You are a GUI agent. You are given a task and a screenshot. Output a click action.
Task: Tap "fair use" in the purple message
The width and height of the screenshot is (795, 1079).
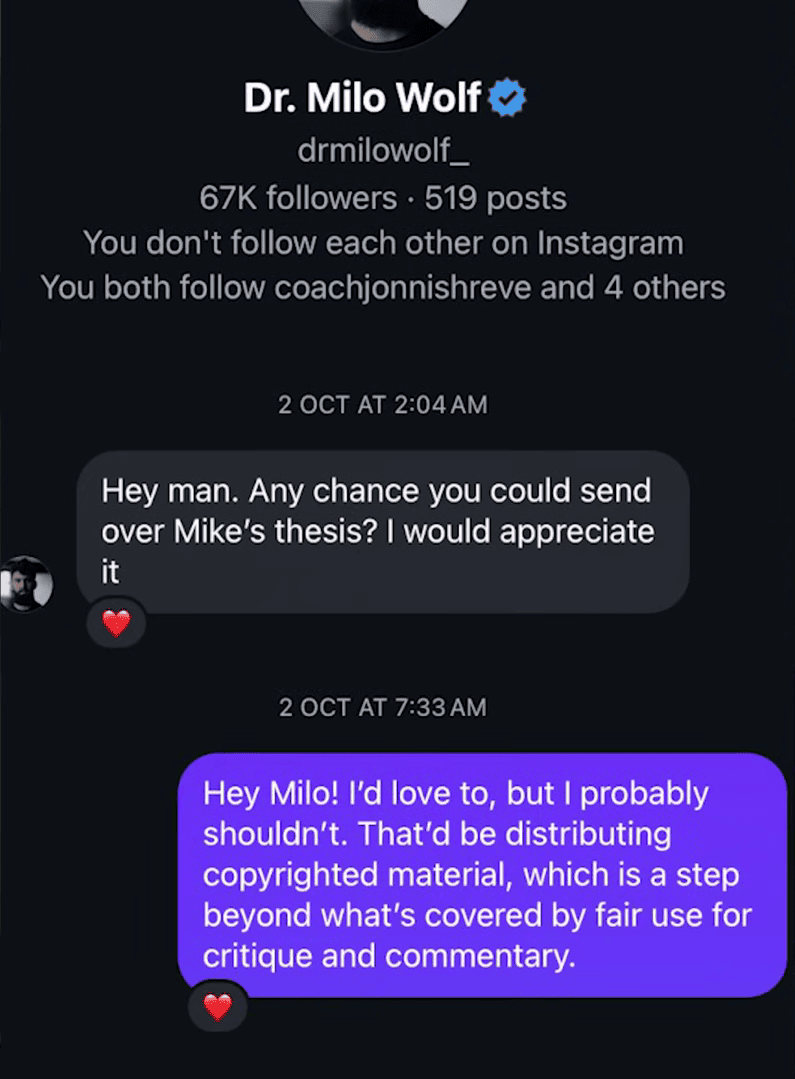click(629, 915)
